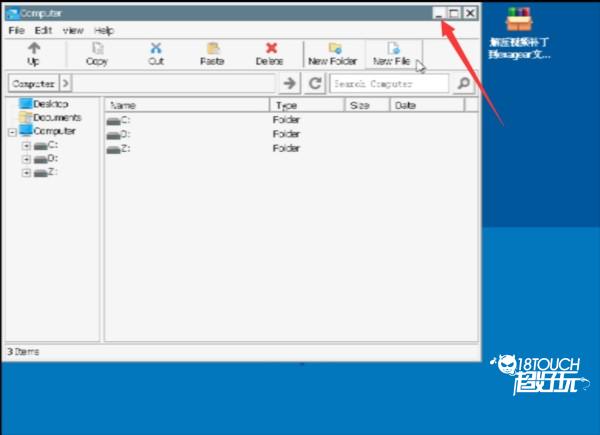600x435 pixels.
Task: Click the Search Computer input field
Action: pos(388,84)
